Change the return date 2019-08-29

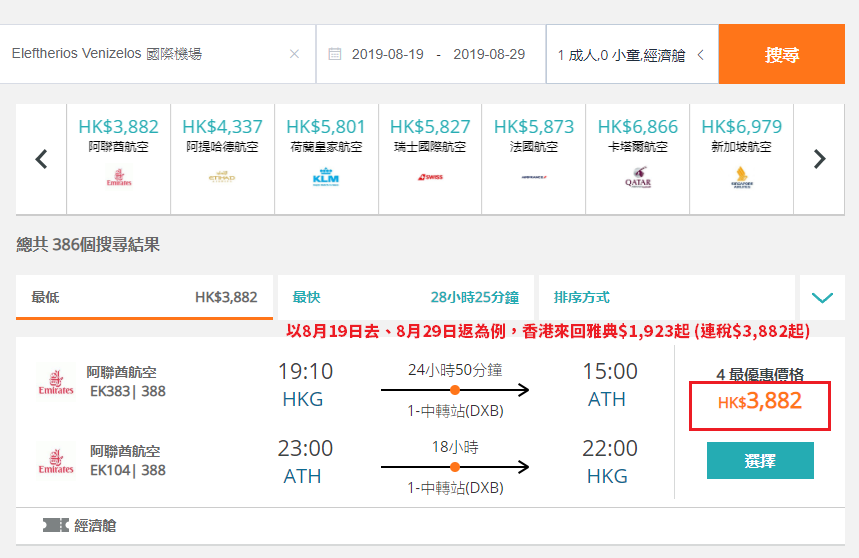pos(489,54)
